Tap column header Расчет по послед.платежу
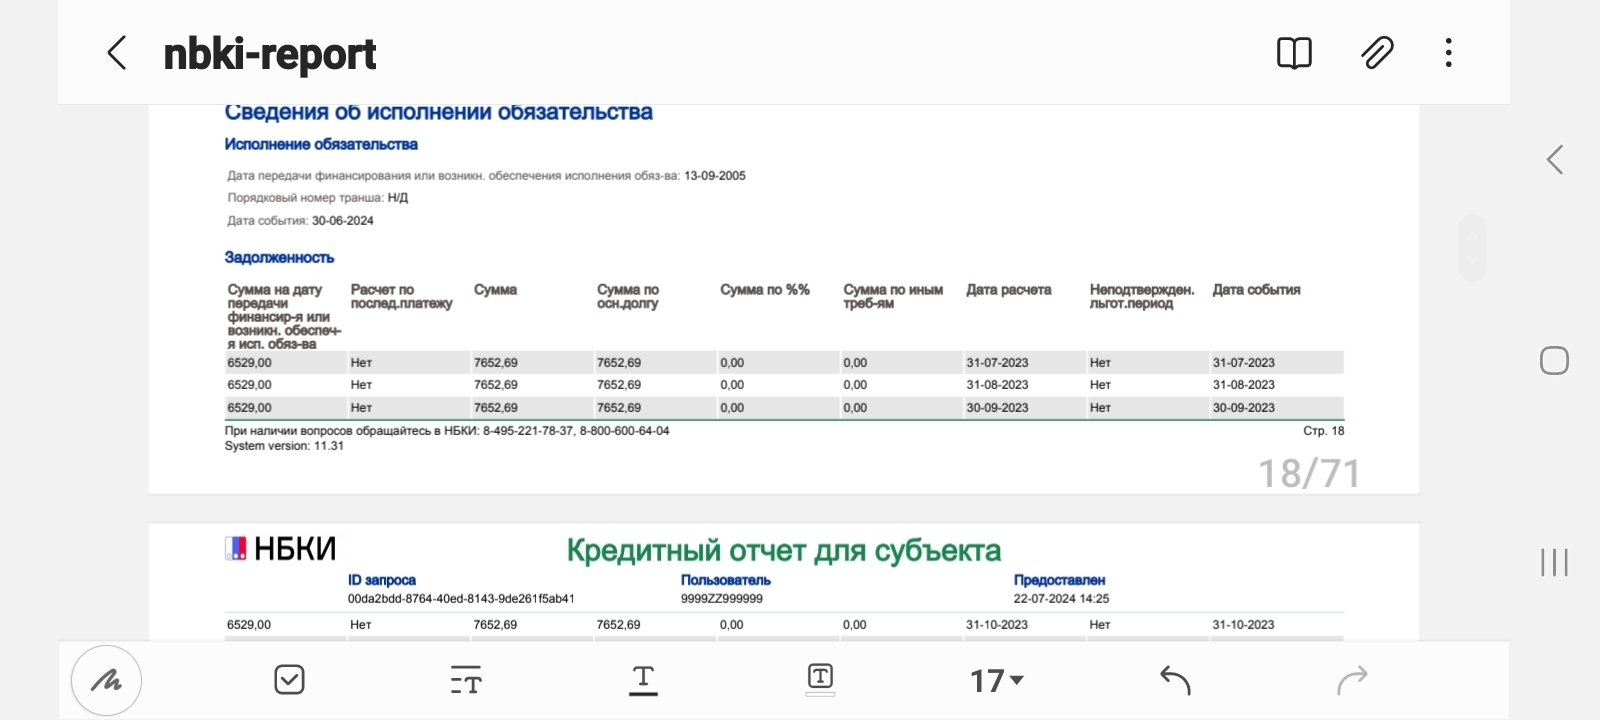 (401, 296)
